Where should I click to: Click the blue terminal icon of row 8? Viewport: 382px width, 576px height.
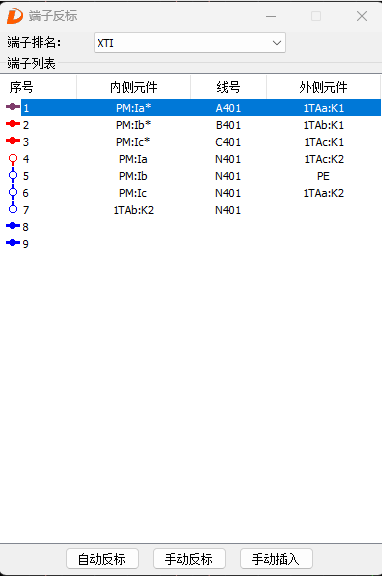pyautogui.click(x=13, y=226)
